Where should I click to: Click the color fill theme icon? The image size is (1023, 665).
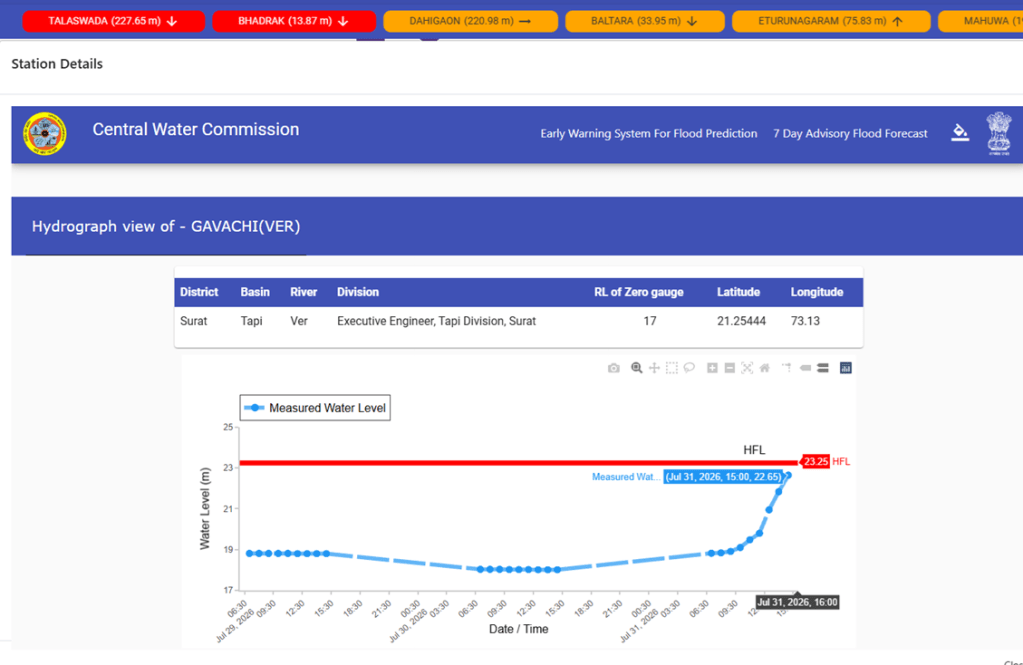point(960,132)
